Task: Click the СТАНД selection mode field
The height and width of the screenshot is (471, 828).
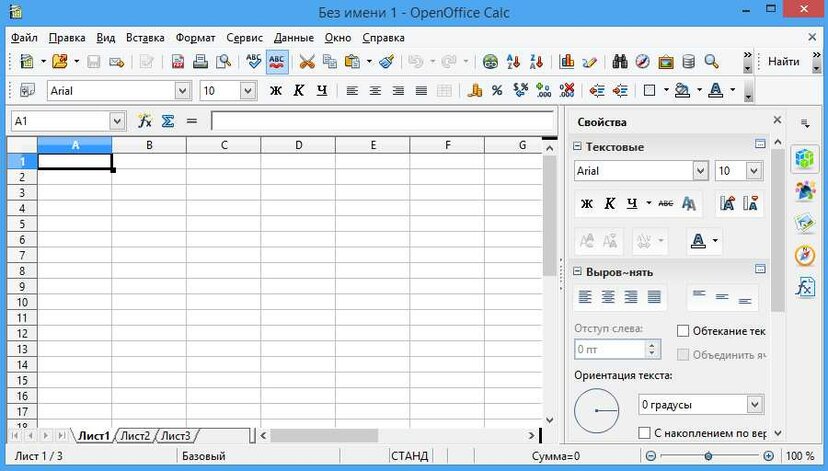Action: [409, 456]
